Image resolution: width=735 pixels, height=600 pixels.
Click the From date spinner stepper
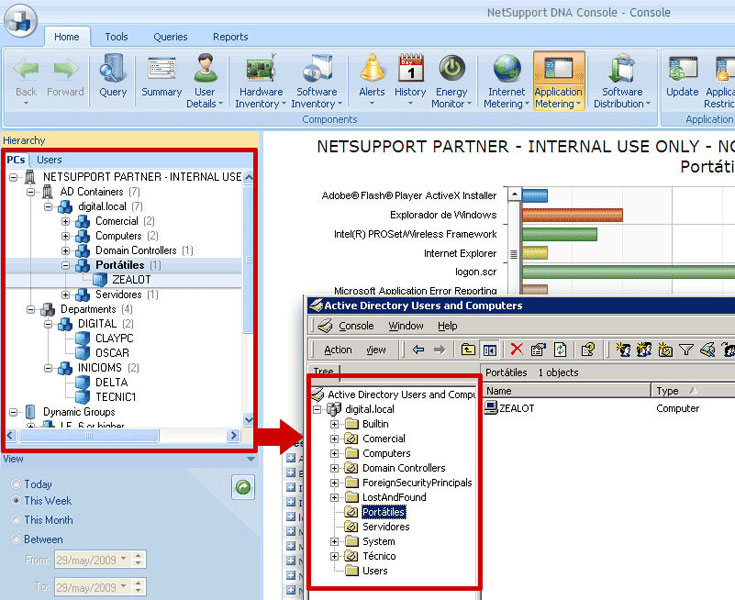(138, 559)
